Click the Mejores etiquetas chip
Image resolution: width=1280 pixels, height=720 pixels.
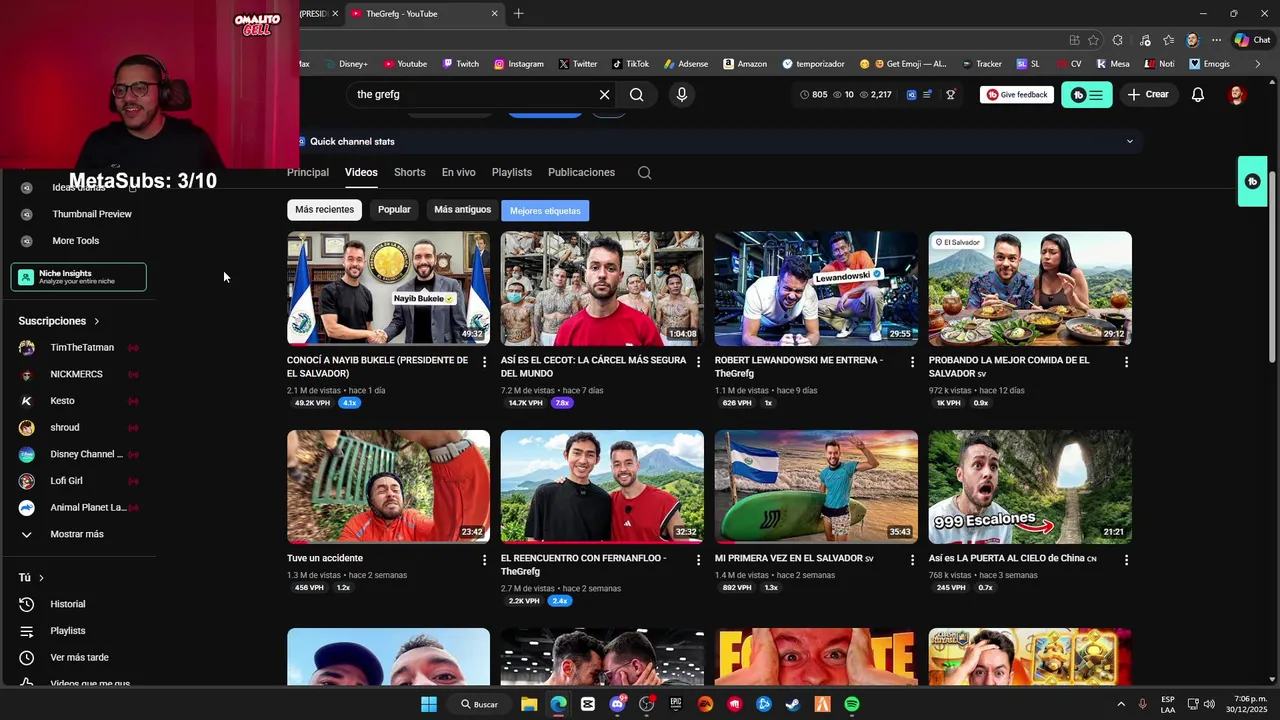(x=545, y=211)
